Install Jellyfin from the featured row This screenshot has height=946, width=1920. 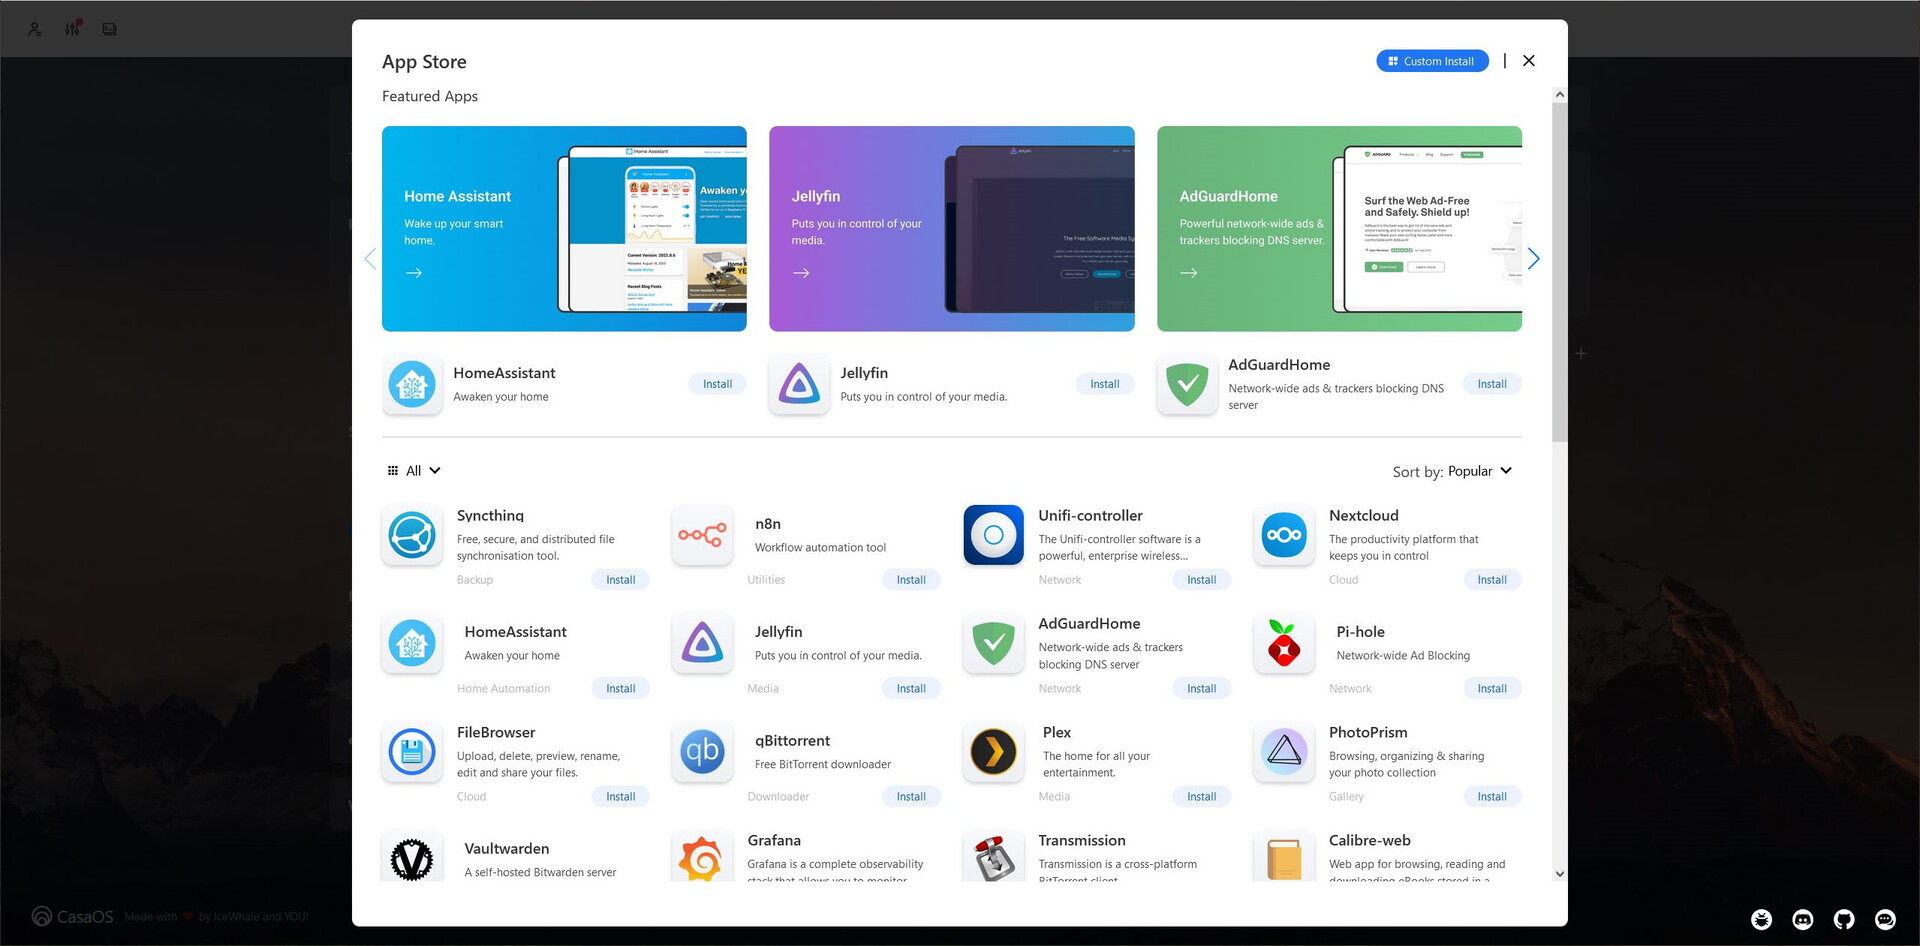1104,384
